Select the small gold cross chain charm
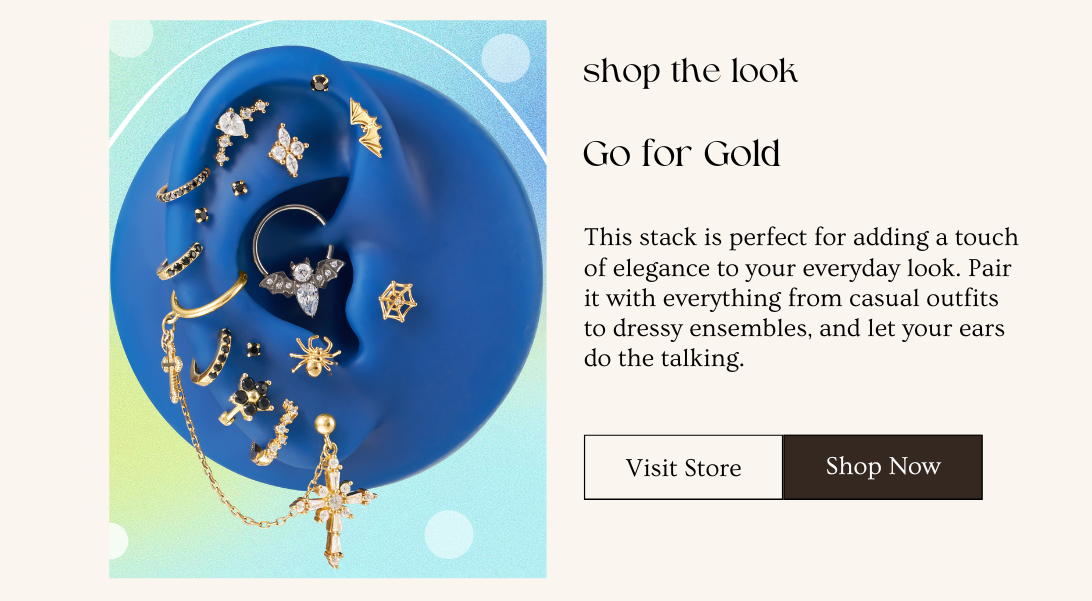Screen dimensions: 1092x601 (171, 366)
